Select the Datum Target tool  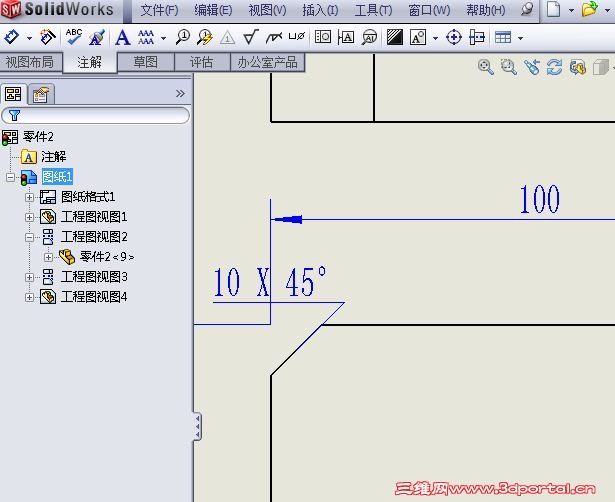[x=369, y=37]
